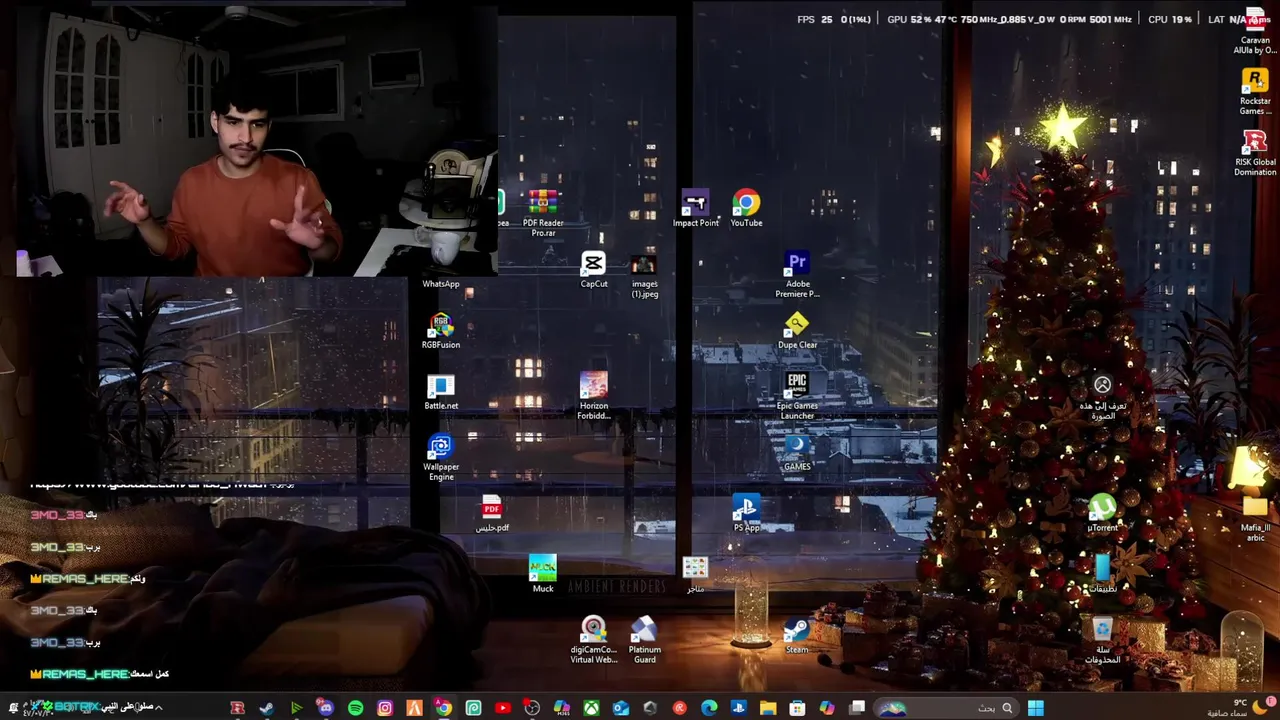
Task: Open Copilot from the taskbar
Action: [827, 708]
